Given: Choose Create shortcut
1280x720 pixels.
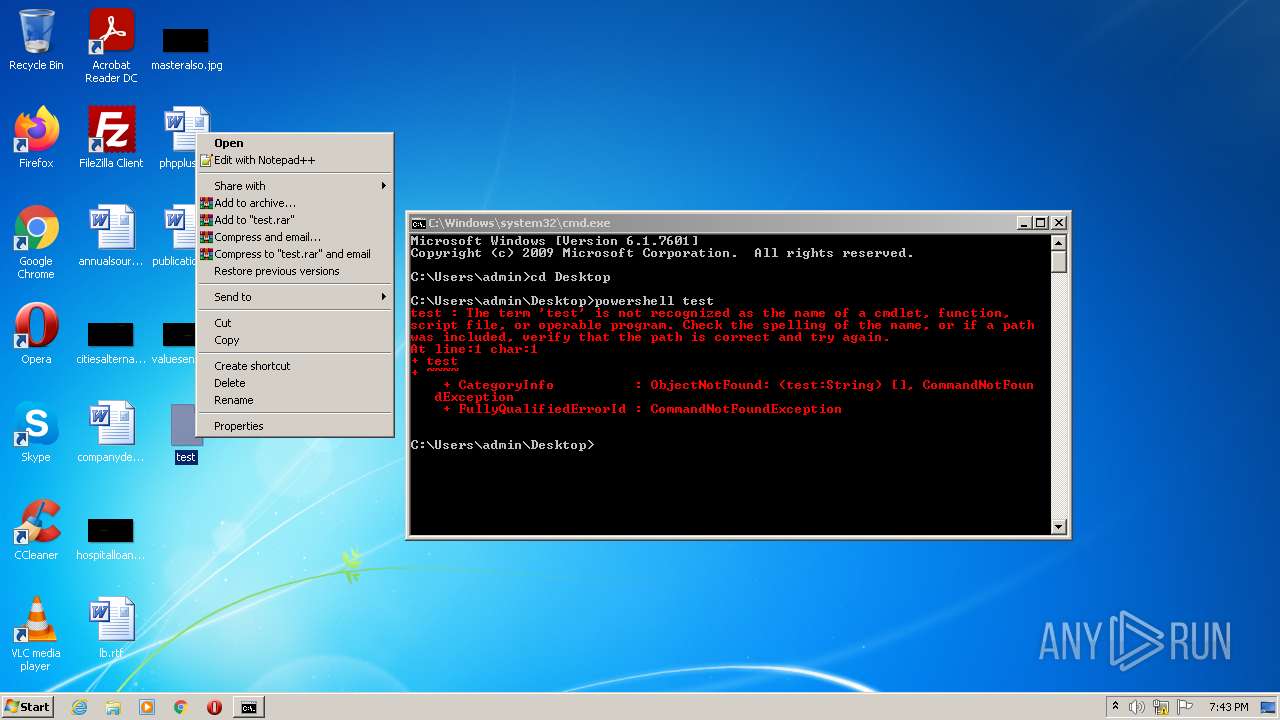Looking at the screenshot, I should click(294, 366).
